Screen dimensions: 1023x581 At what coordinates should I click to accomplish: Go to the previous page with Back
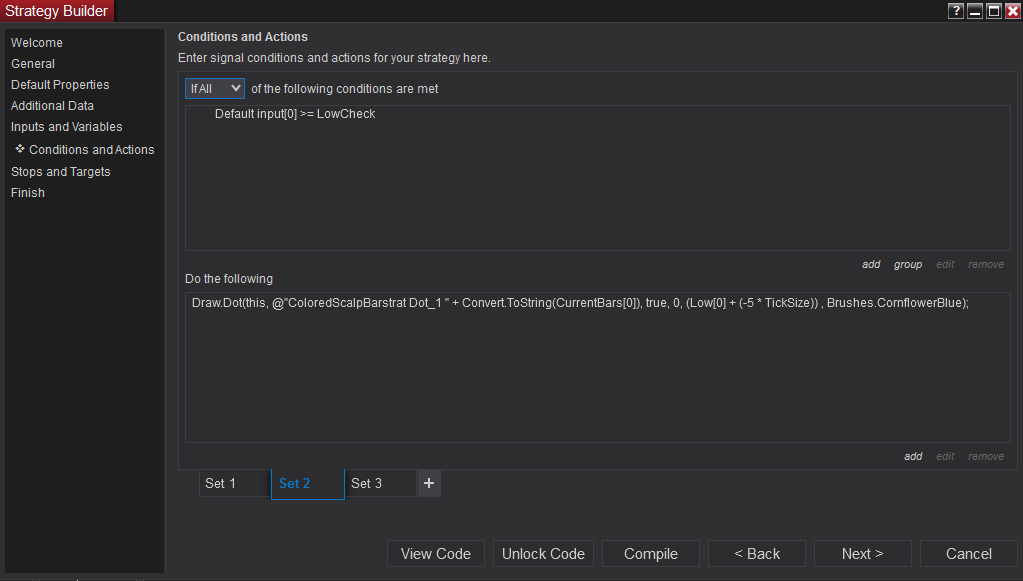[x=757, y=554]
